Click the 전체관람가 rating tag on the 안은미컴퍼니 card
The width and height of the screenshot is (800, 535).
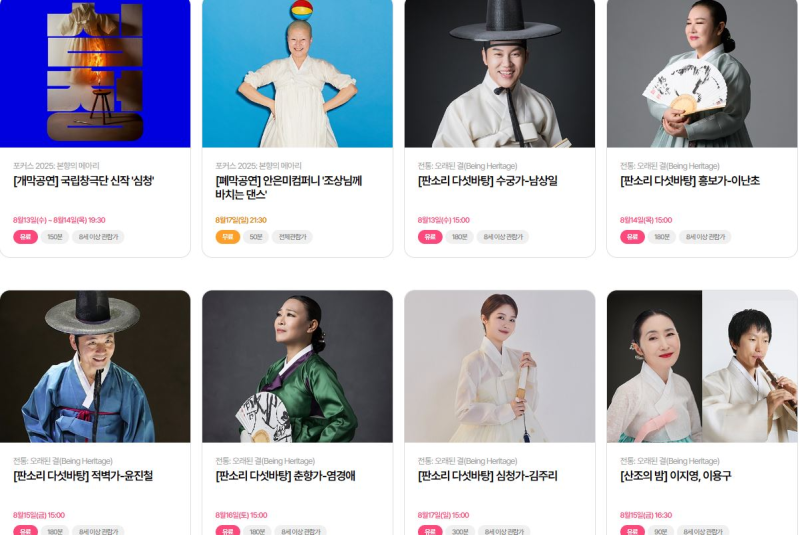[x=292, y=237]
